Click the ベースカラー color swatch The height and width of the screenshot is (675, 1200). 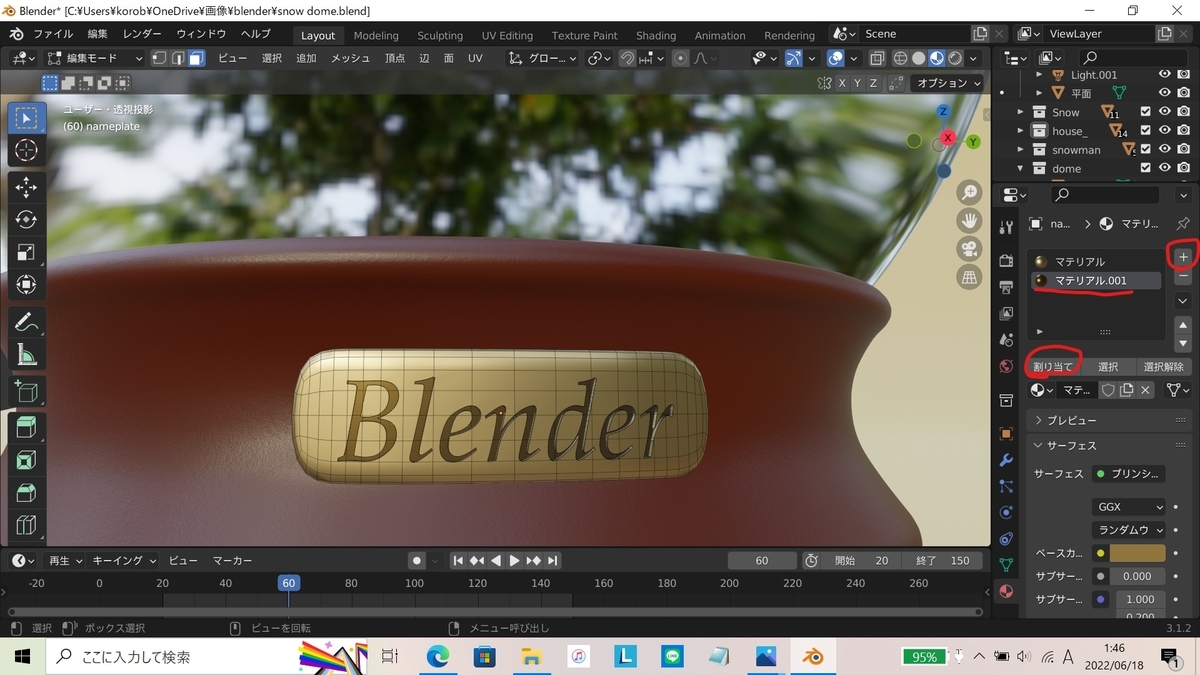[1138, 553]
